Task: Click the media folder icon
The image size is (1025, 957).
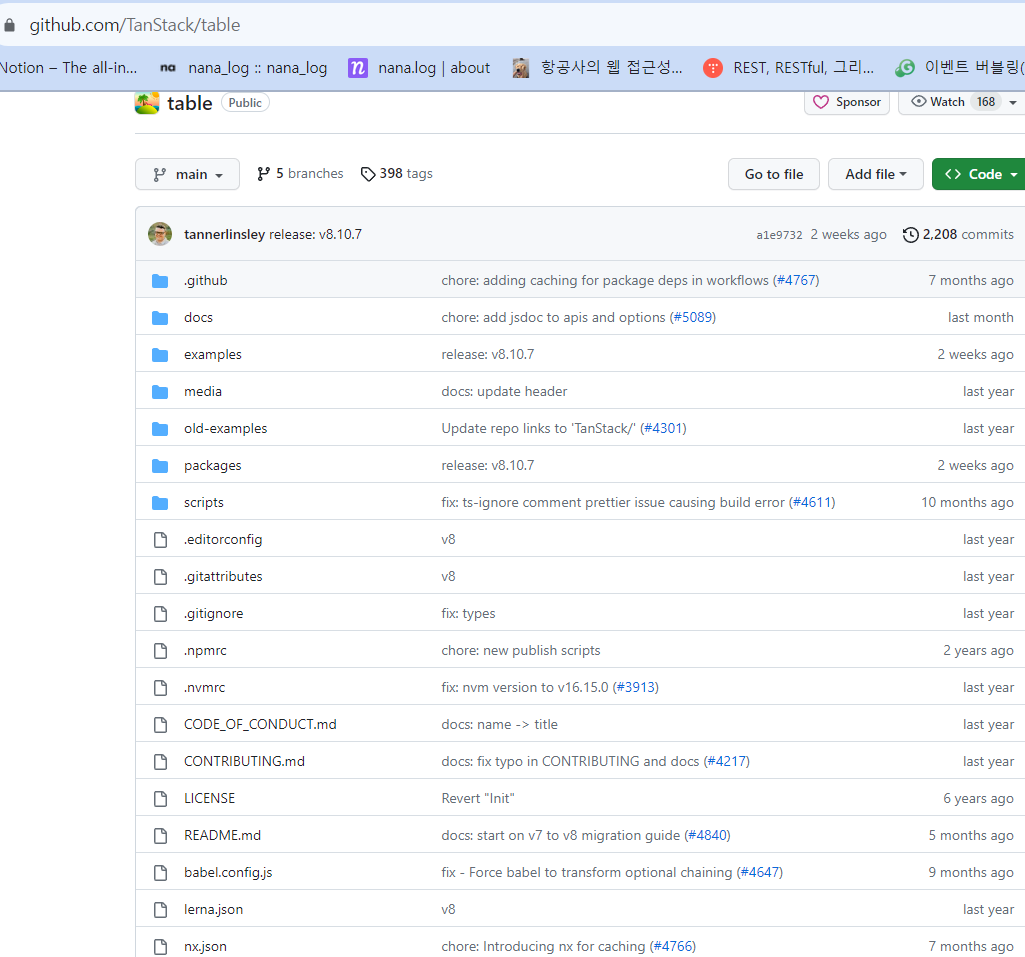Action: (x=160, y=392)
